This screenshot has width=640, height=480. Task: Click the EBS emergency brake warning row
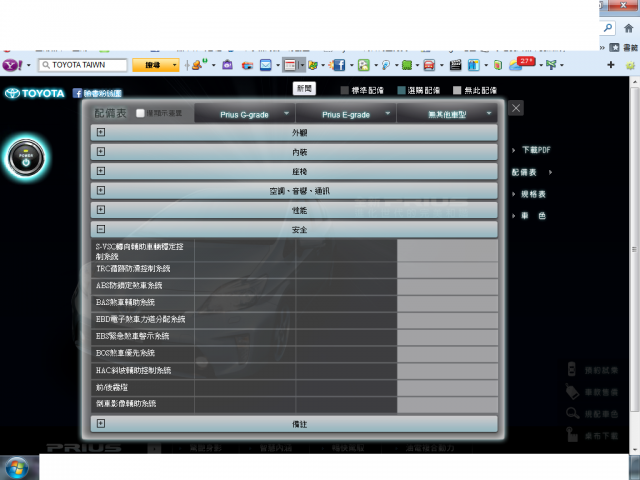pyautogui.click(x=132, y=336)
